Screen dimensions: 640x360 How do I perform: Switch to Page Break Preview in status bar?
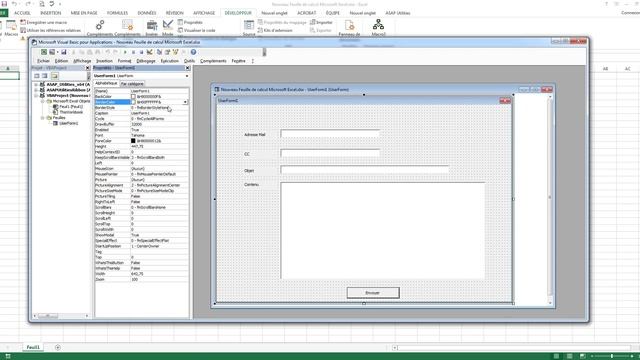pos(582,356)
